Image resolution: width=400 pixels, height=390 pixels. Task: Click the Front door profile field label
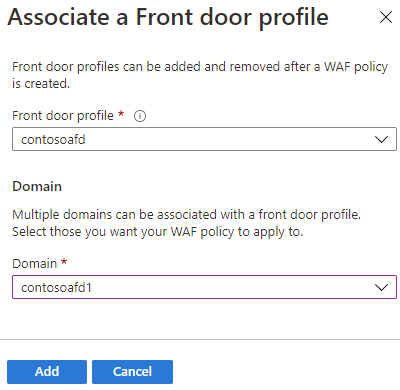click(63, 116)
